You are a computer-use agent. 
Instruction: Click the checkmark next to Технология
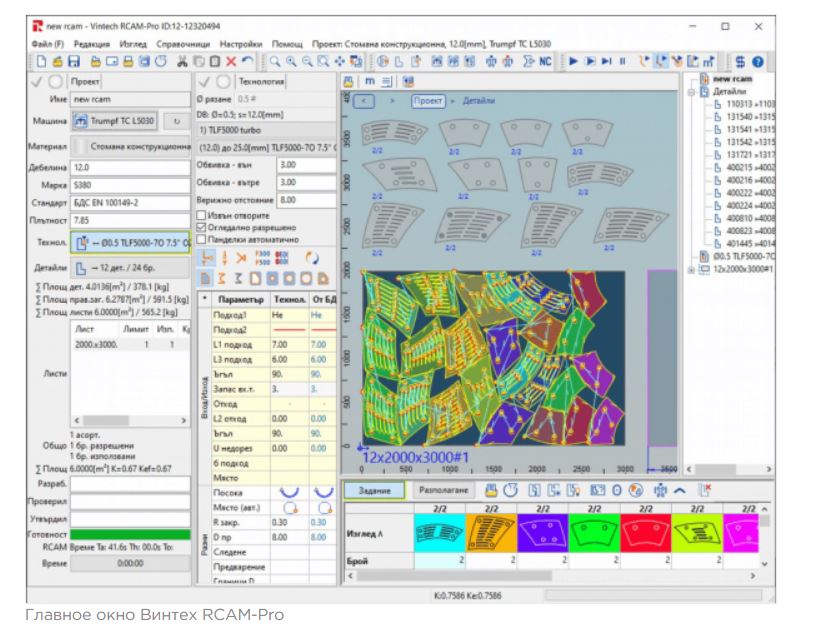[x=204, y=82]
